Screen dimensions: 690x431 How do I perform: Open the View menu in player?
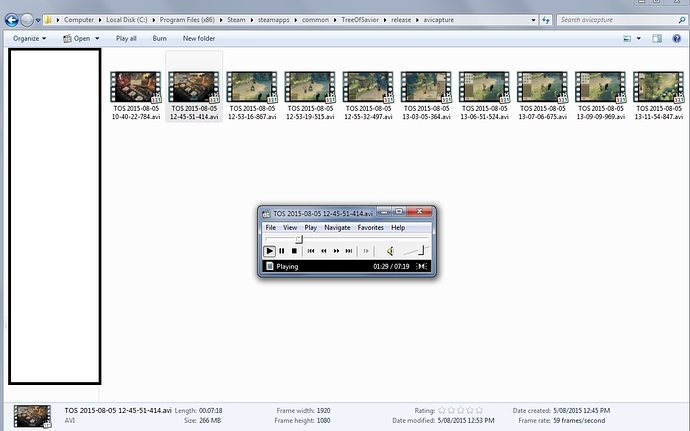click(x=289, y=228)
